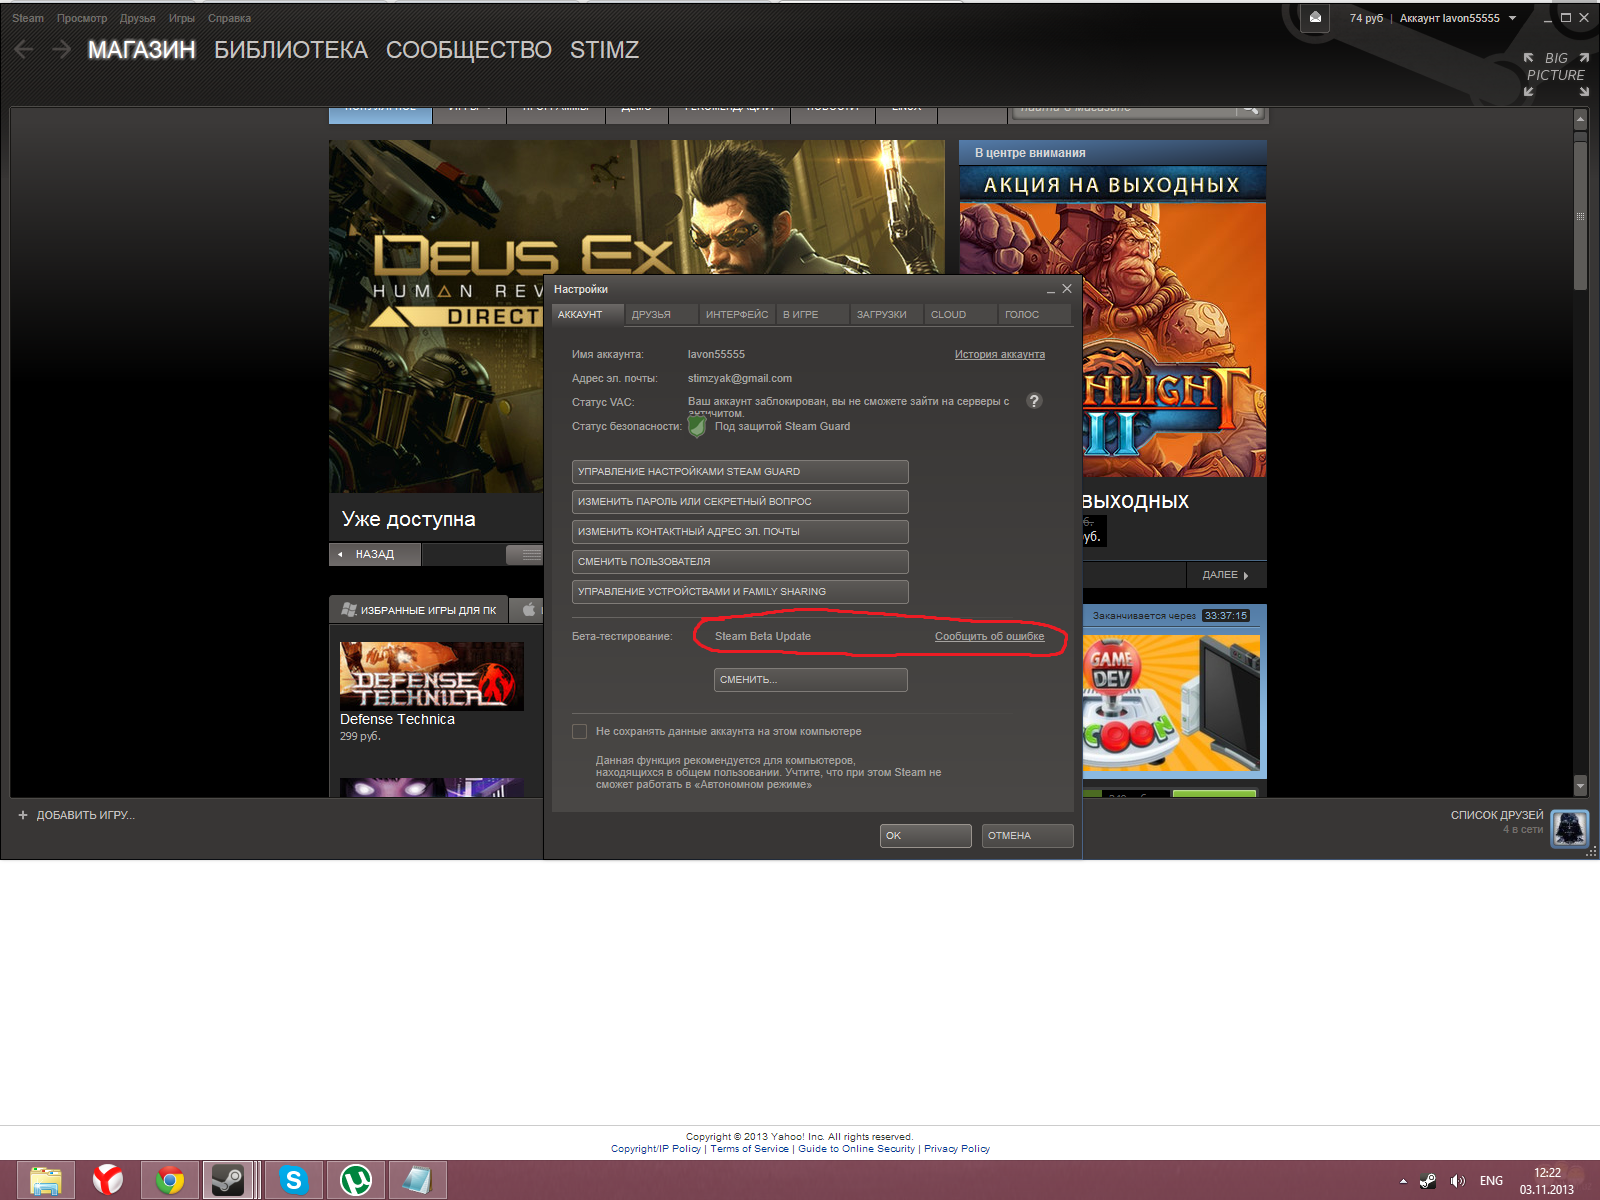Open the notepad-like app in taskbar
Screen dimensions: 1600x1200
click(417, 1181)
